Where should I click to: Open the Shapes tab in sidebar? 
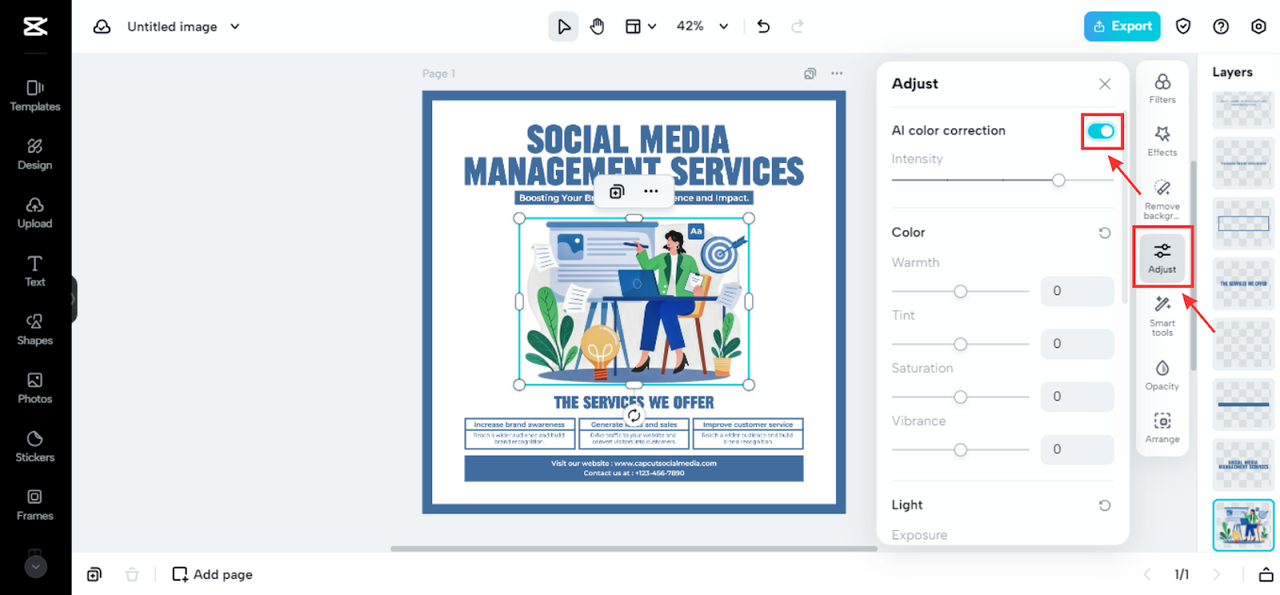(35, 330)
